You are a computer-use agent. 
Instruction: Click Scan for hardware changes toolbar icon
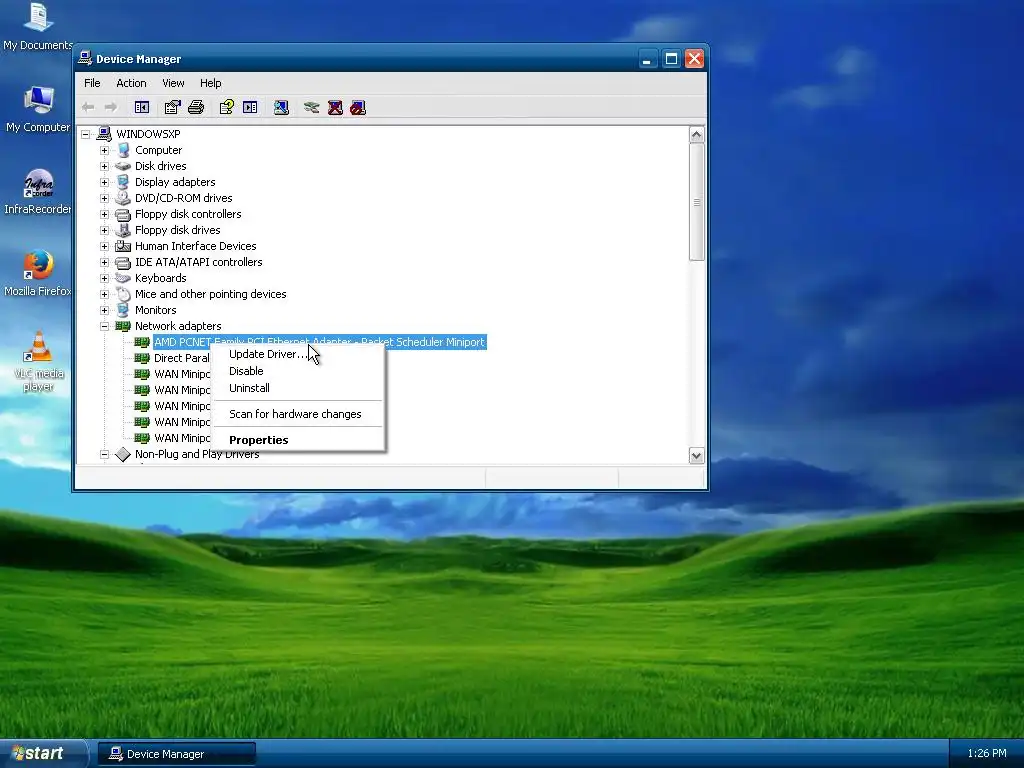[x=281, y=107]
